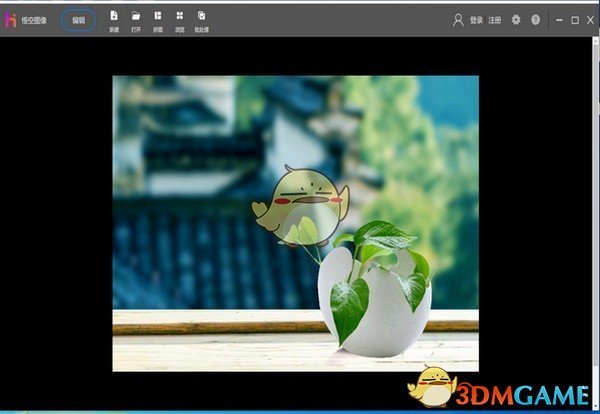Click the 登录 (Login) link
600x414 pixels.
pyautogui.click(x=476, y=20)
